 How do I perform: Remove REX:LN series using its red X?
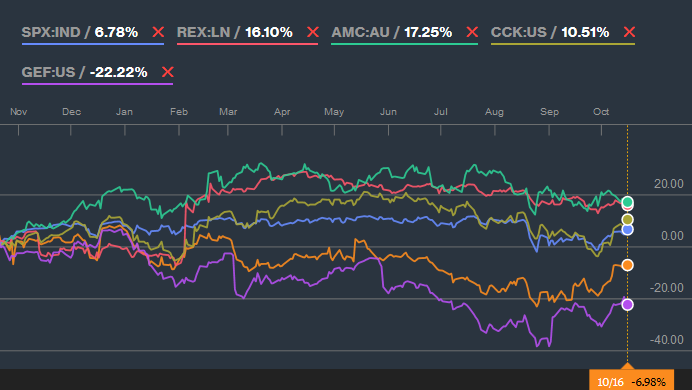(313, 32)
